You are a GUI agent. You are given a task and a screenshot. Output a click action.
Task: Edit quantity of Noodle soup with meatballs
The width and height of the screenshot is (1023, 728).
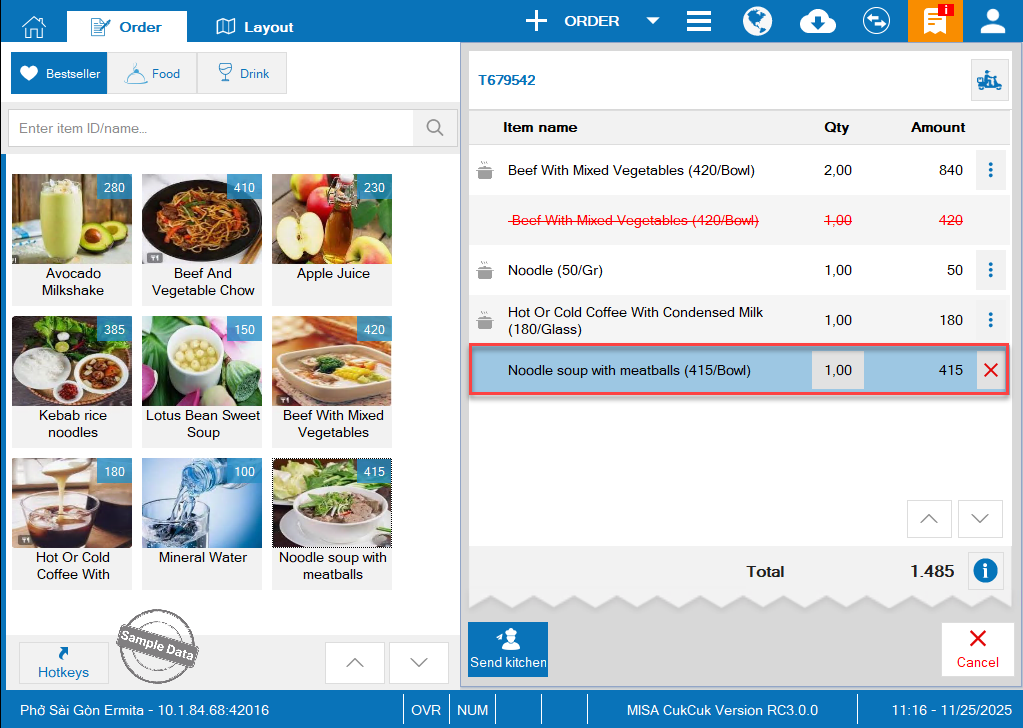pyautogui.click(x=837, y=370)
